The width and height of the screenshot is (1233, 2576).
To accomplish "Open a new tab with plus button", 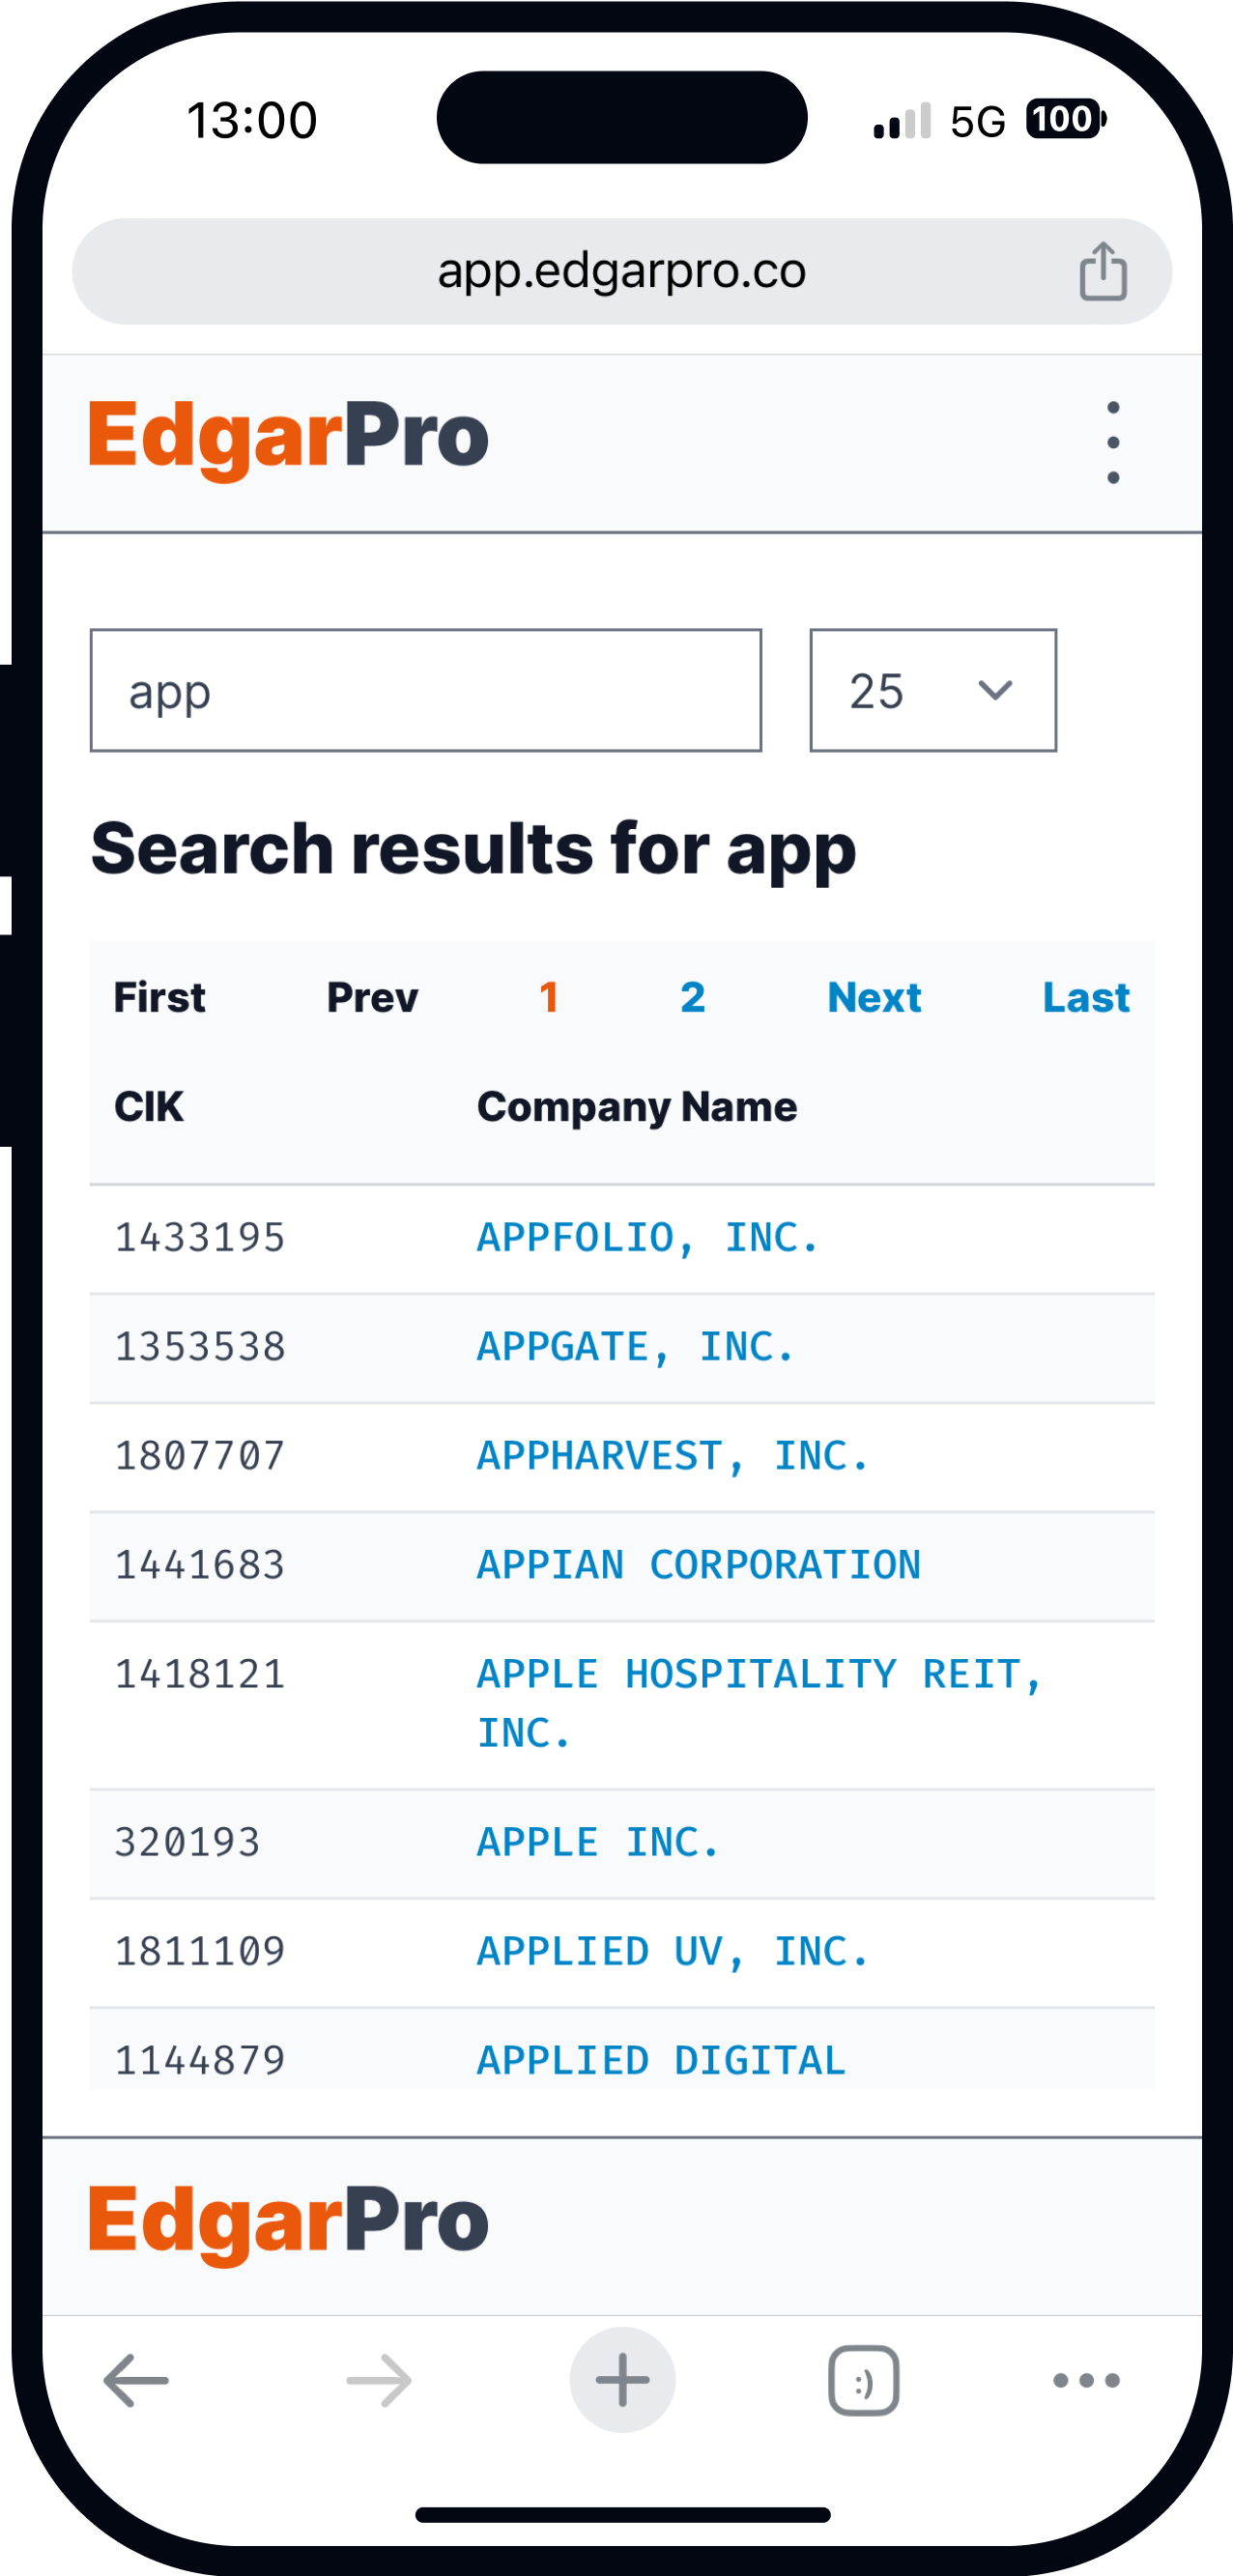I will (622, 2380).
